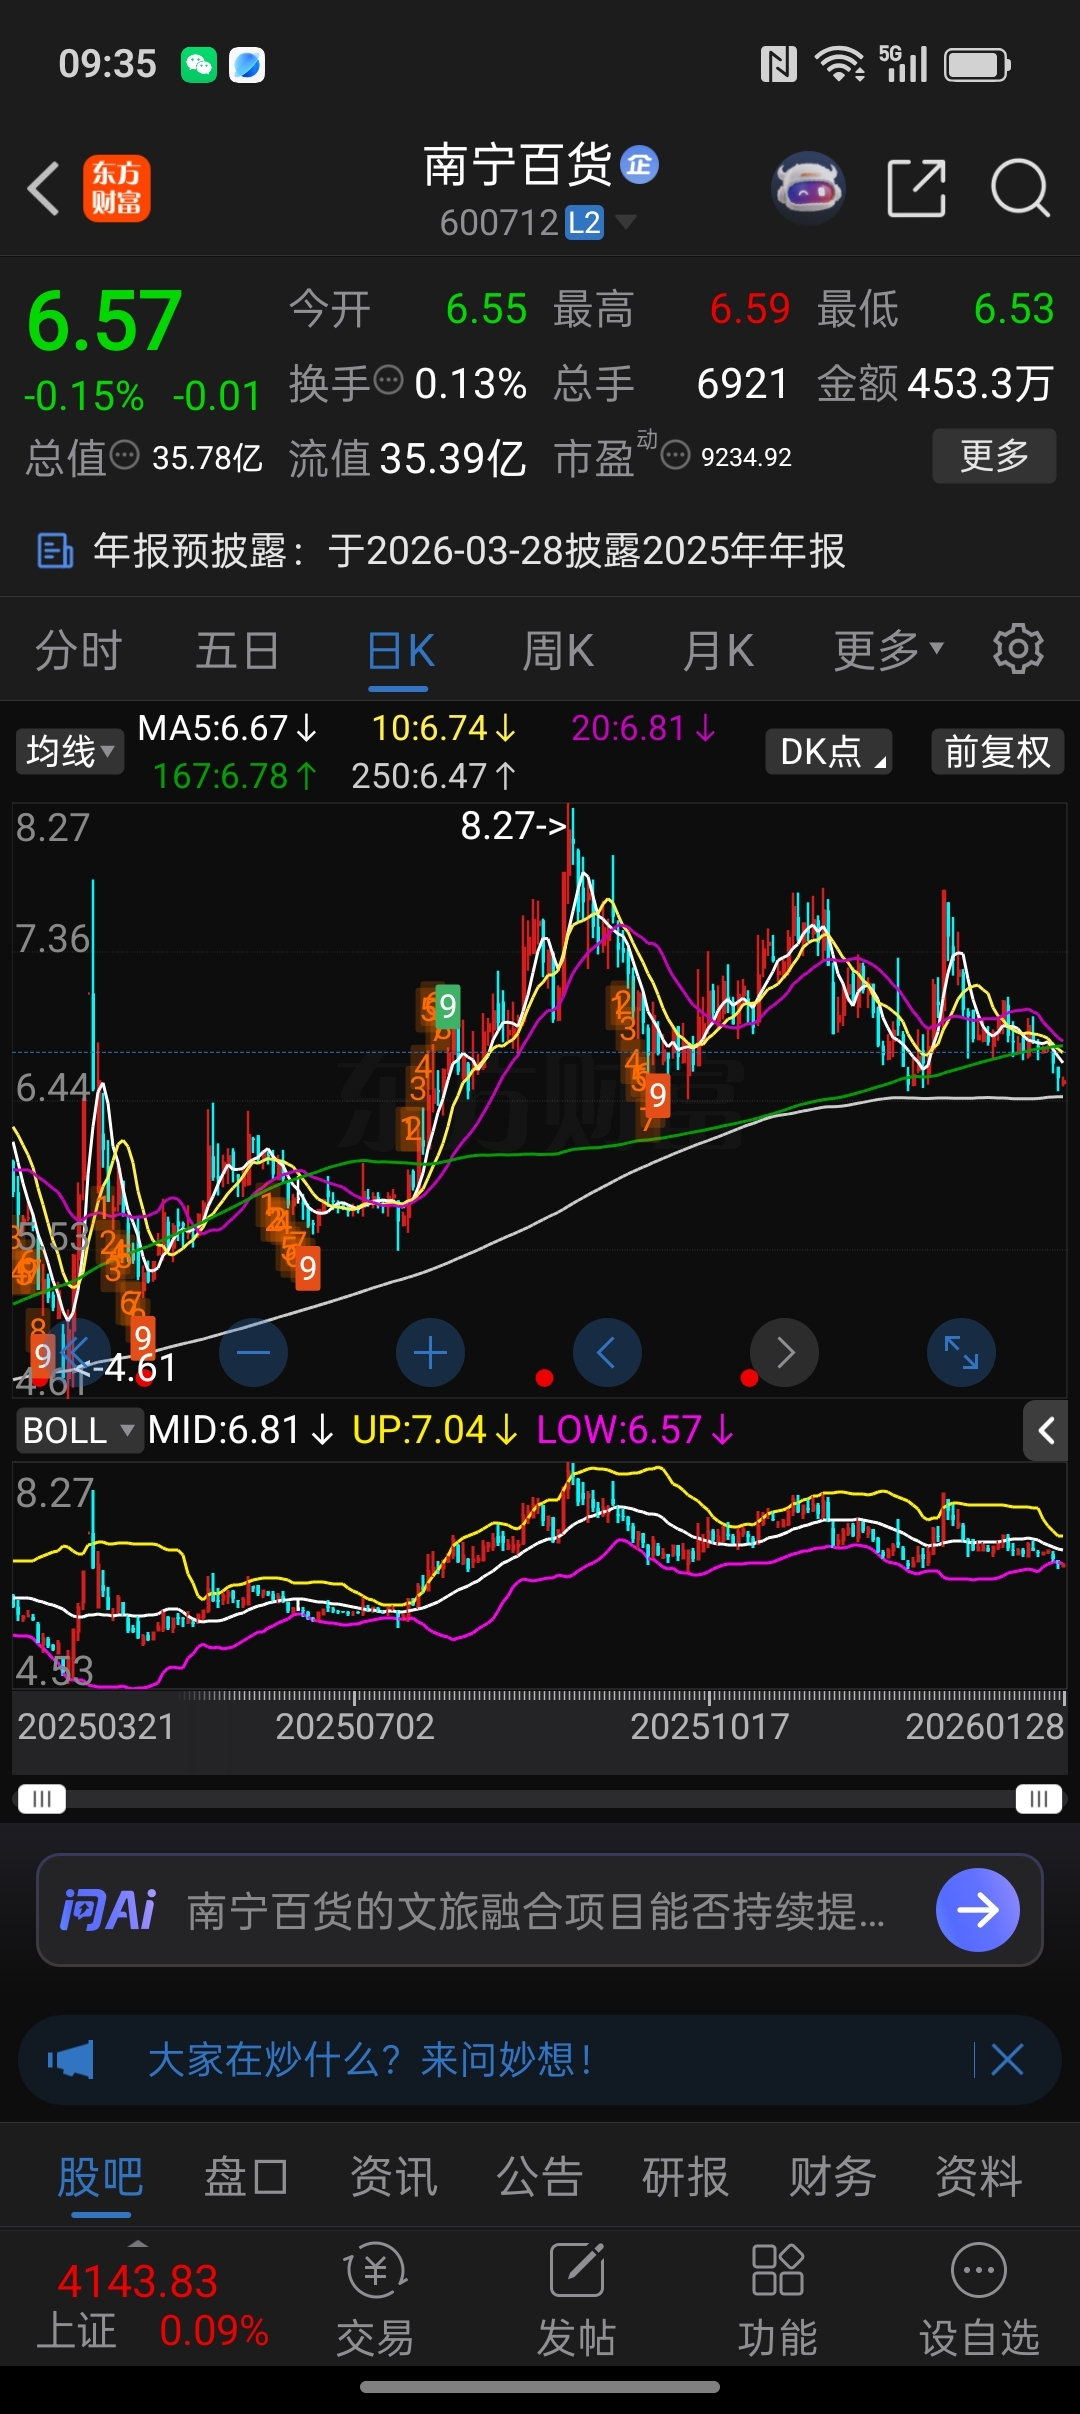The height and width of the screenshot is (2414, 1080).
Task: Tap the 南宁百货 stock title
Action: click(518, 165)
